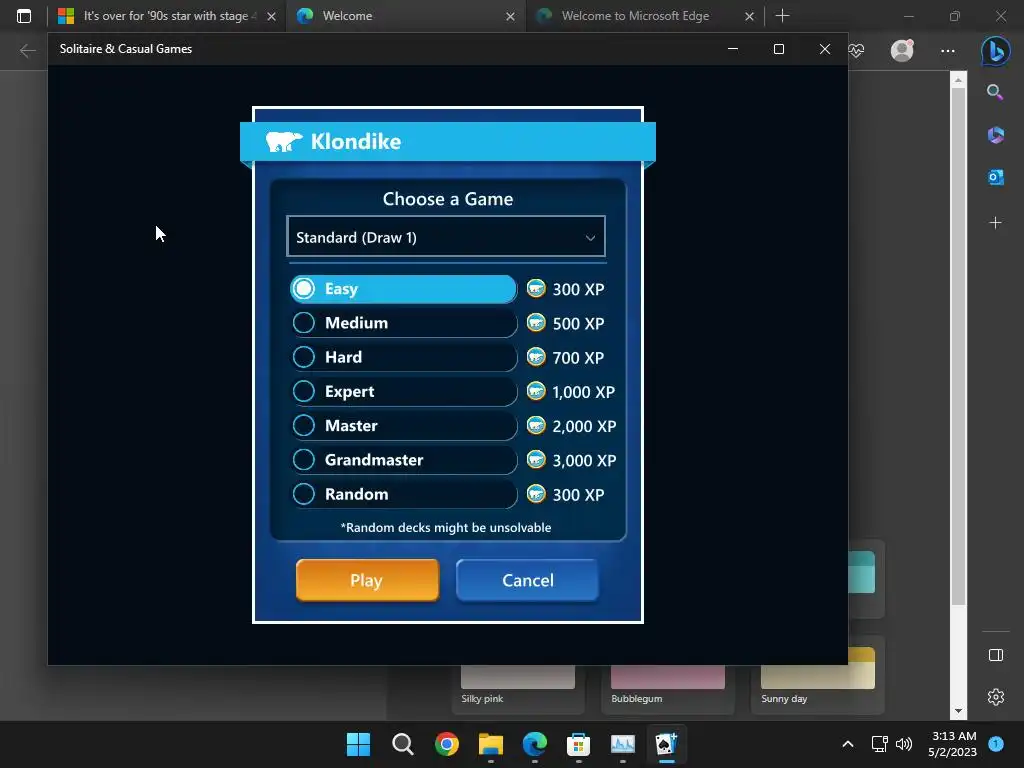
Task: Choose Grandmaster difficulty
Action: point(403,460)
